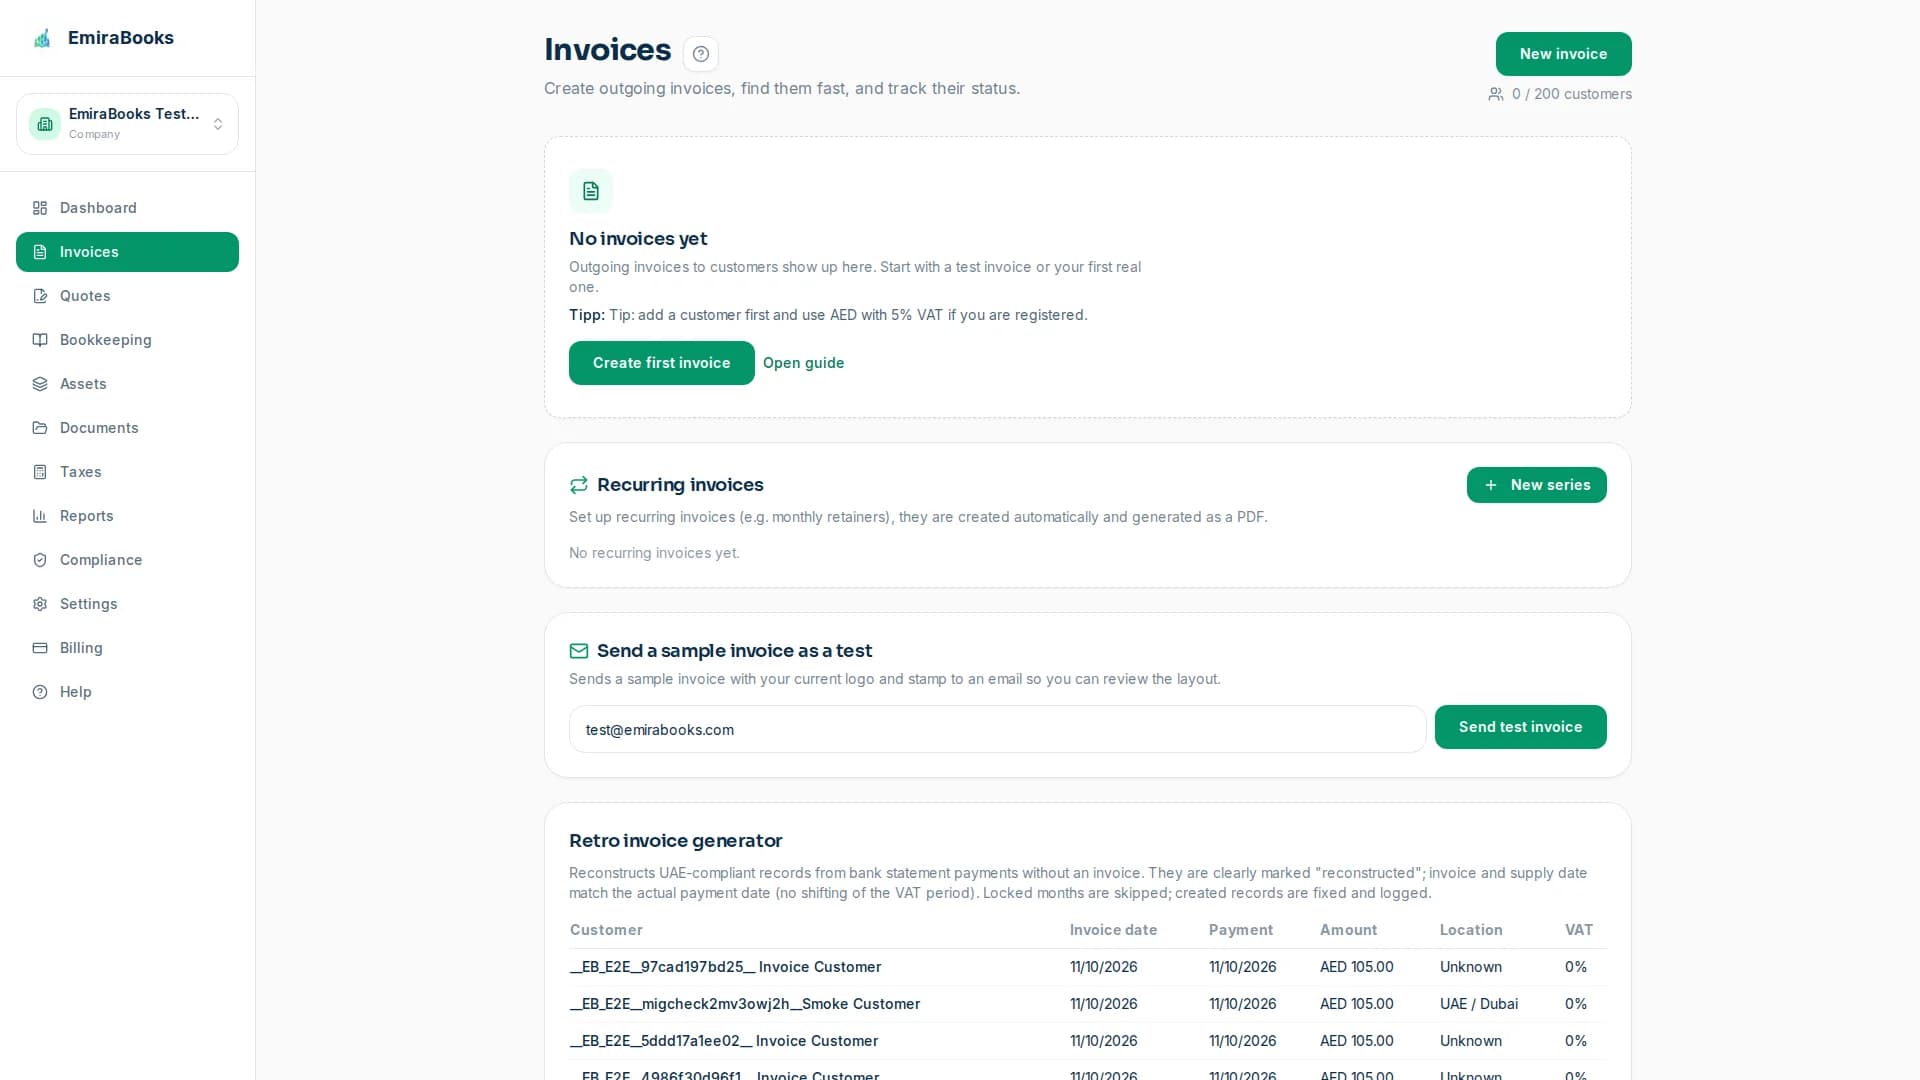Click the EmiraBooks logo icon
This screenshot has width=1920, height=1080.
coord(42,38)
